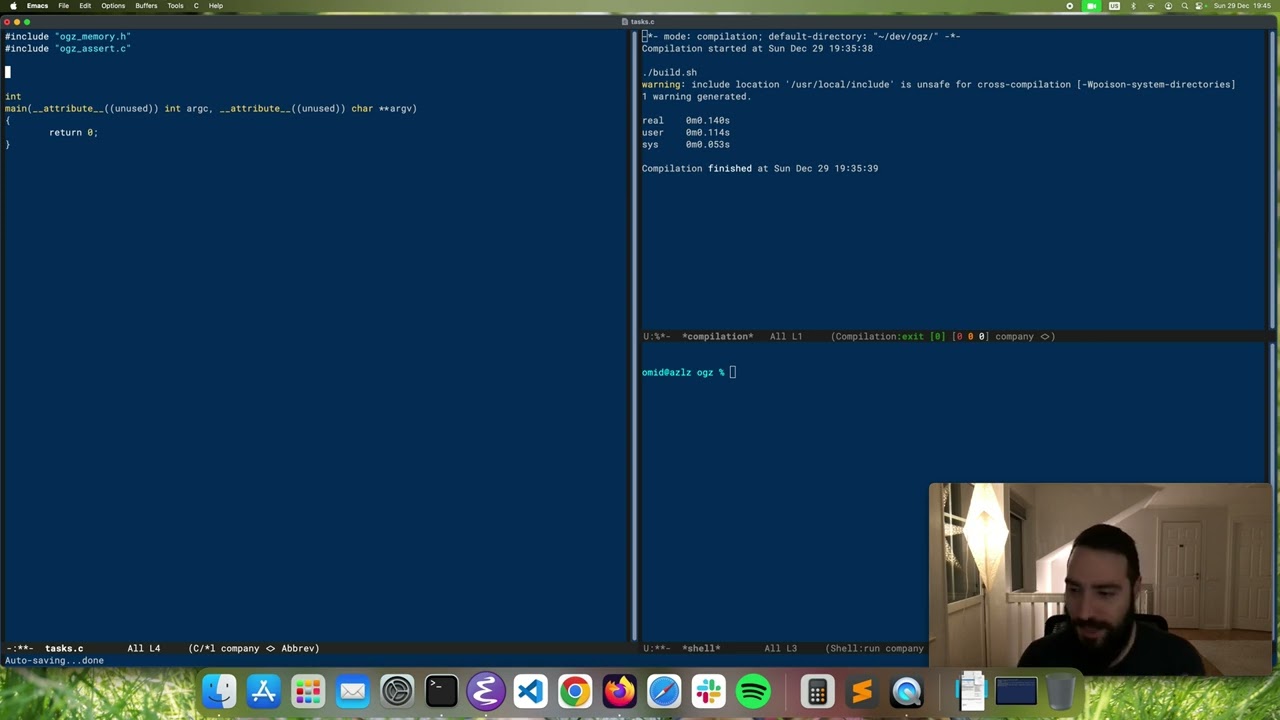The image size is (1280, 720).
Task: Open Visual Studio Code from the dock
Action: click(x=530, y=691)
